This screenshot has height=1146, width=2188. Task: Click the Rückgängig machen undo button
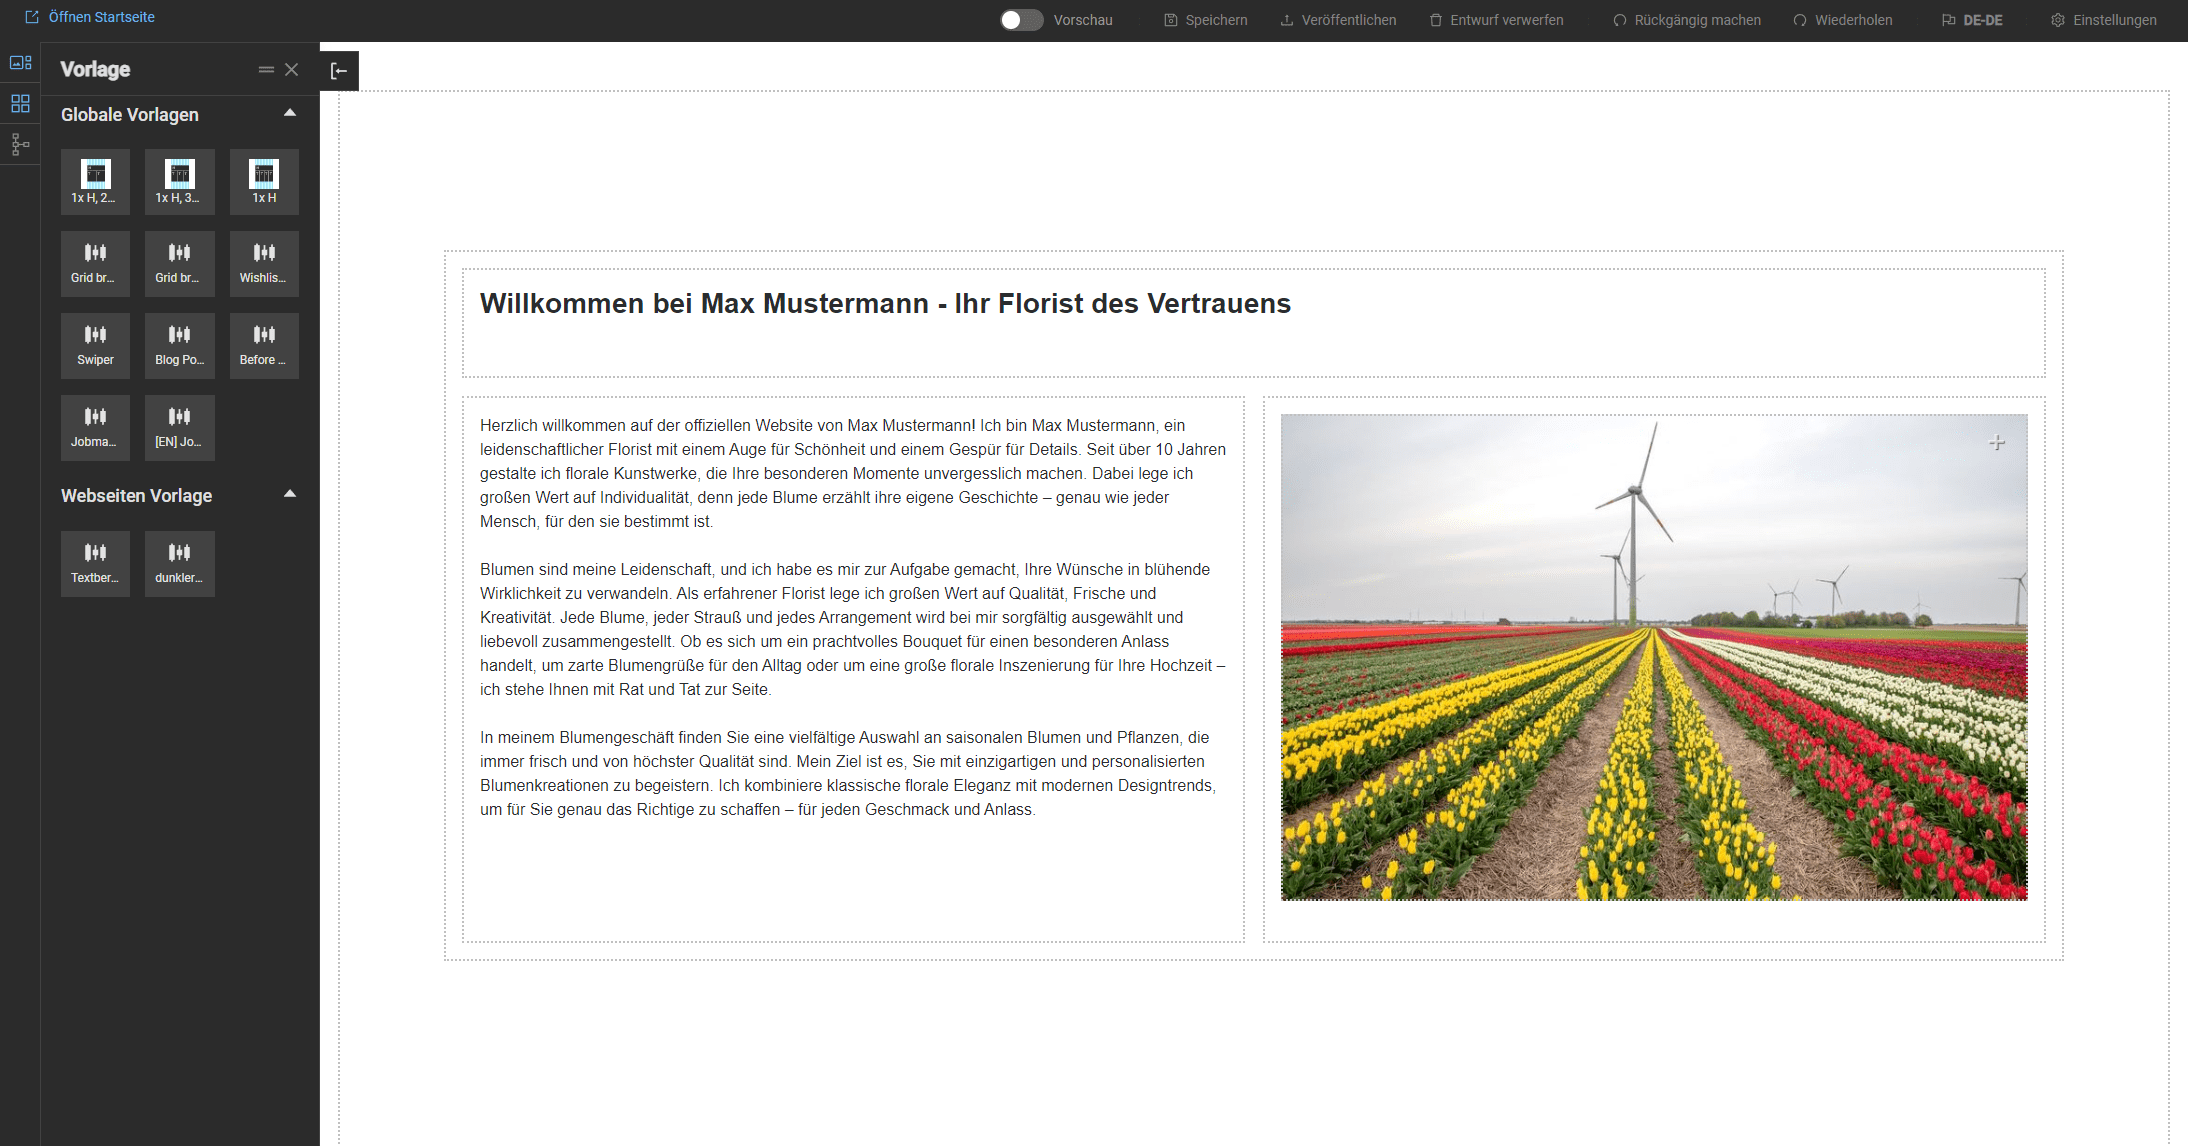(x=1687, y=20)
